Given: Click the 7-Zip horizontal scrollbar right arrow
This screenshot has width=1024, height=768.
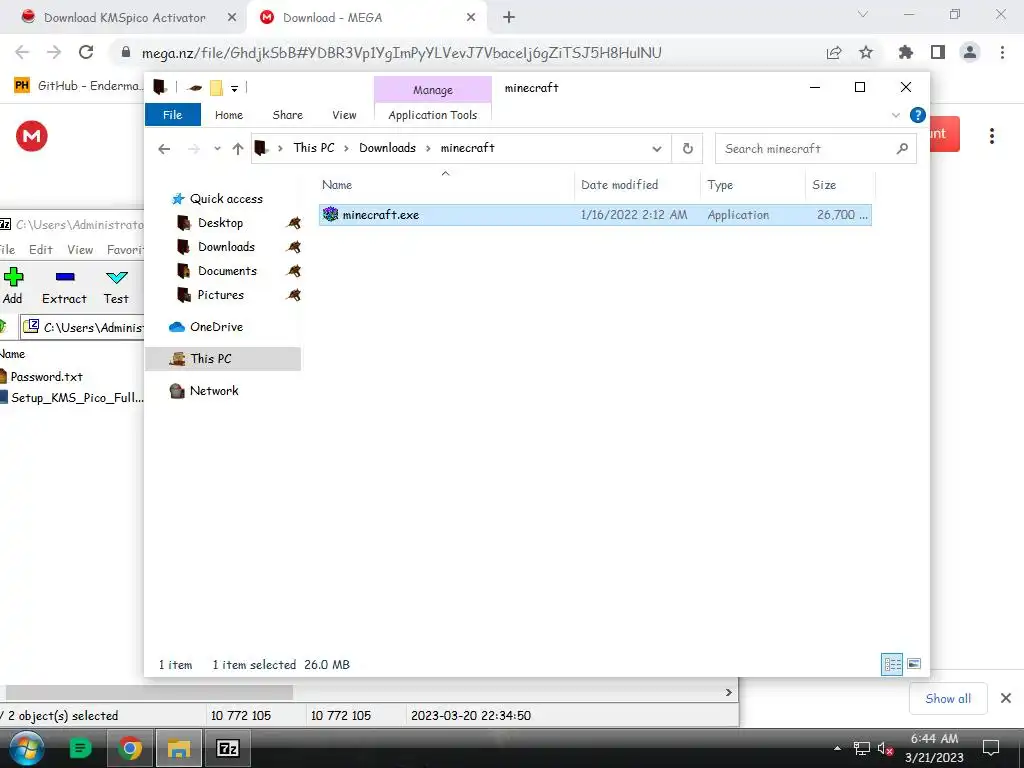Looking at the screenshot, I should [729, 692].
